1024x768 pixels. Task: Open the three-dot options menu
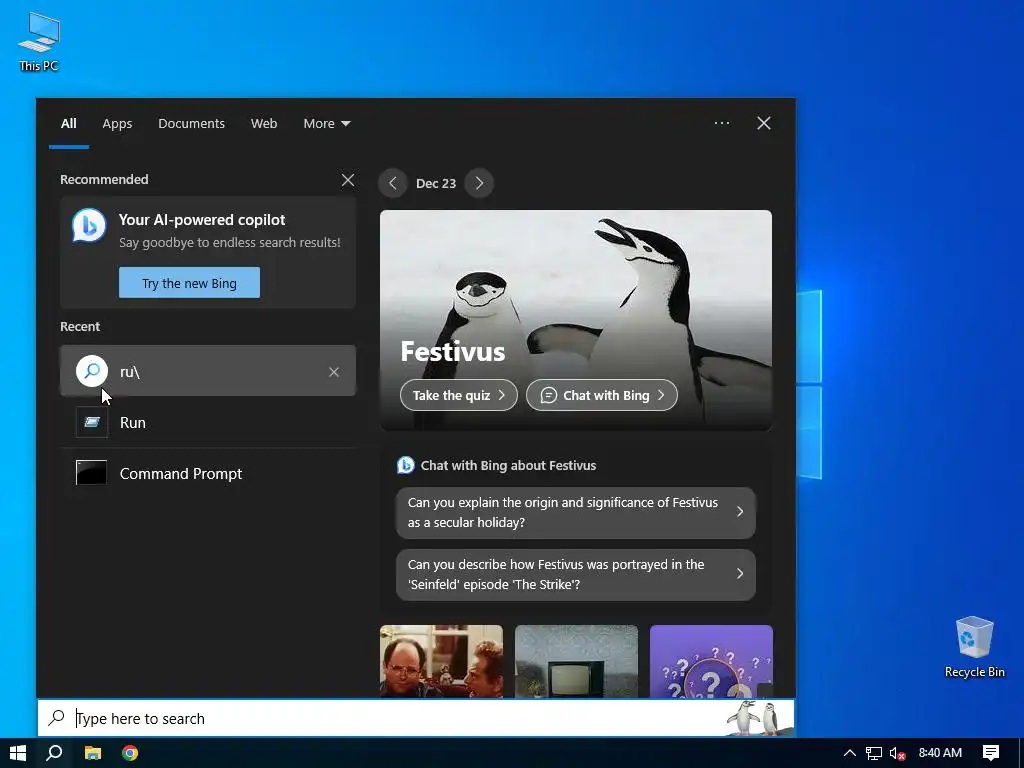pyautogui.click(x=722, y=123)
